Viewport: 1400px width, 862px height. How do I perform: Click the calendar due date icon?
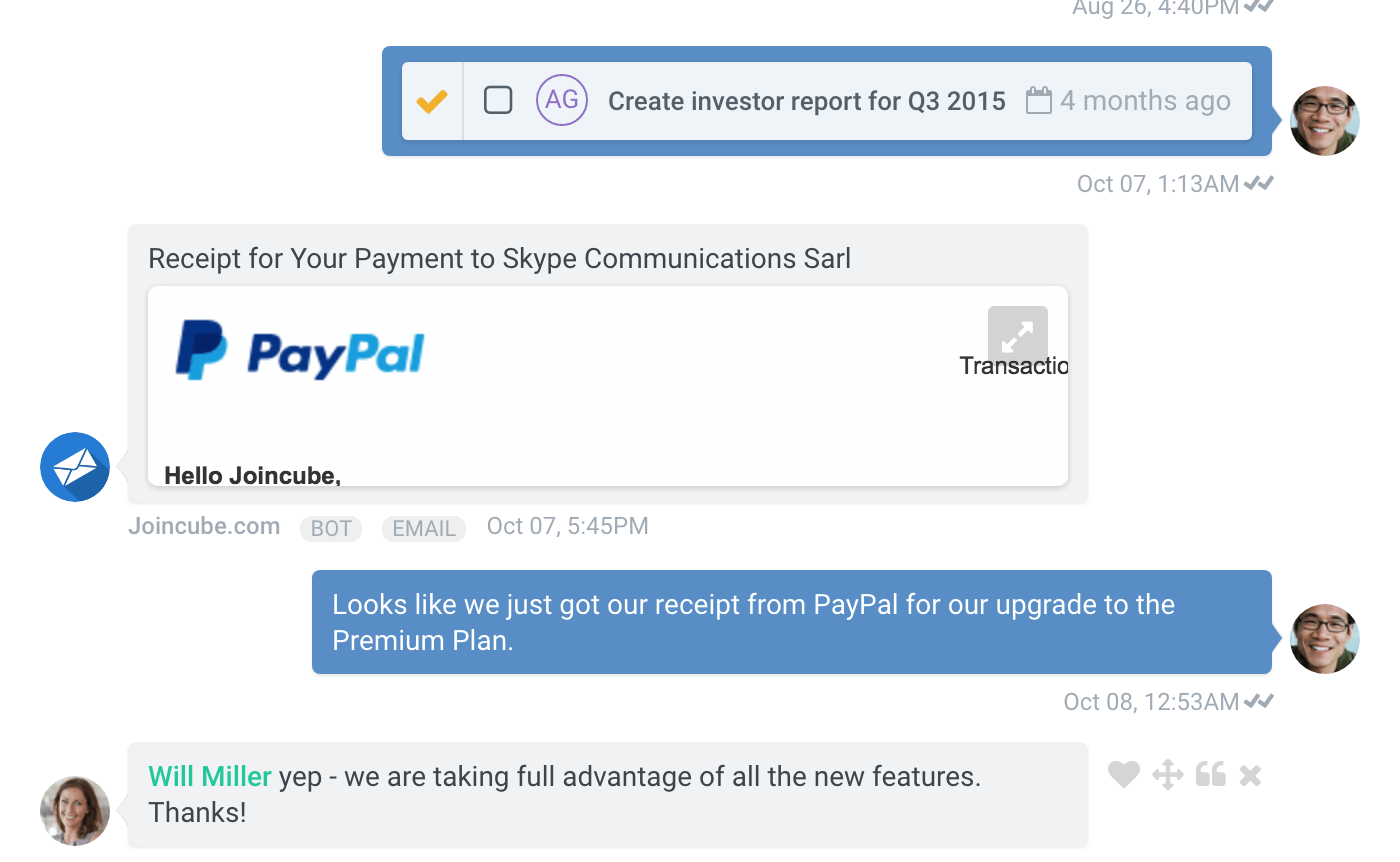point(1039,100)
